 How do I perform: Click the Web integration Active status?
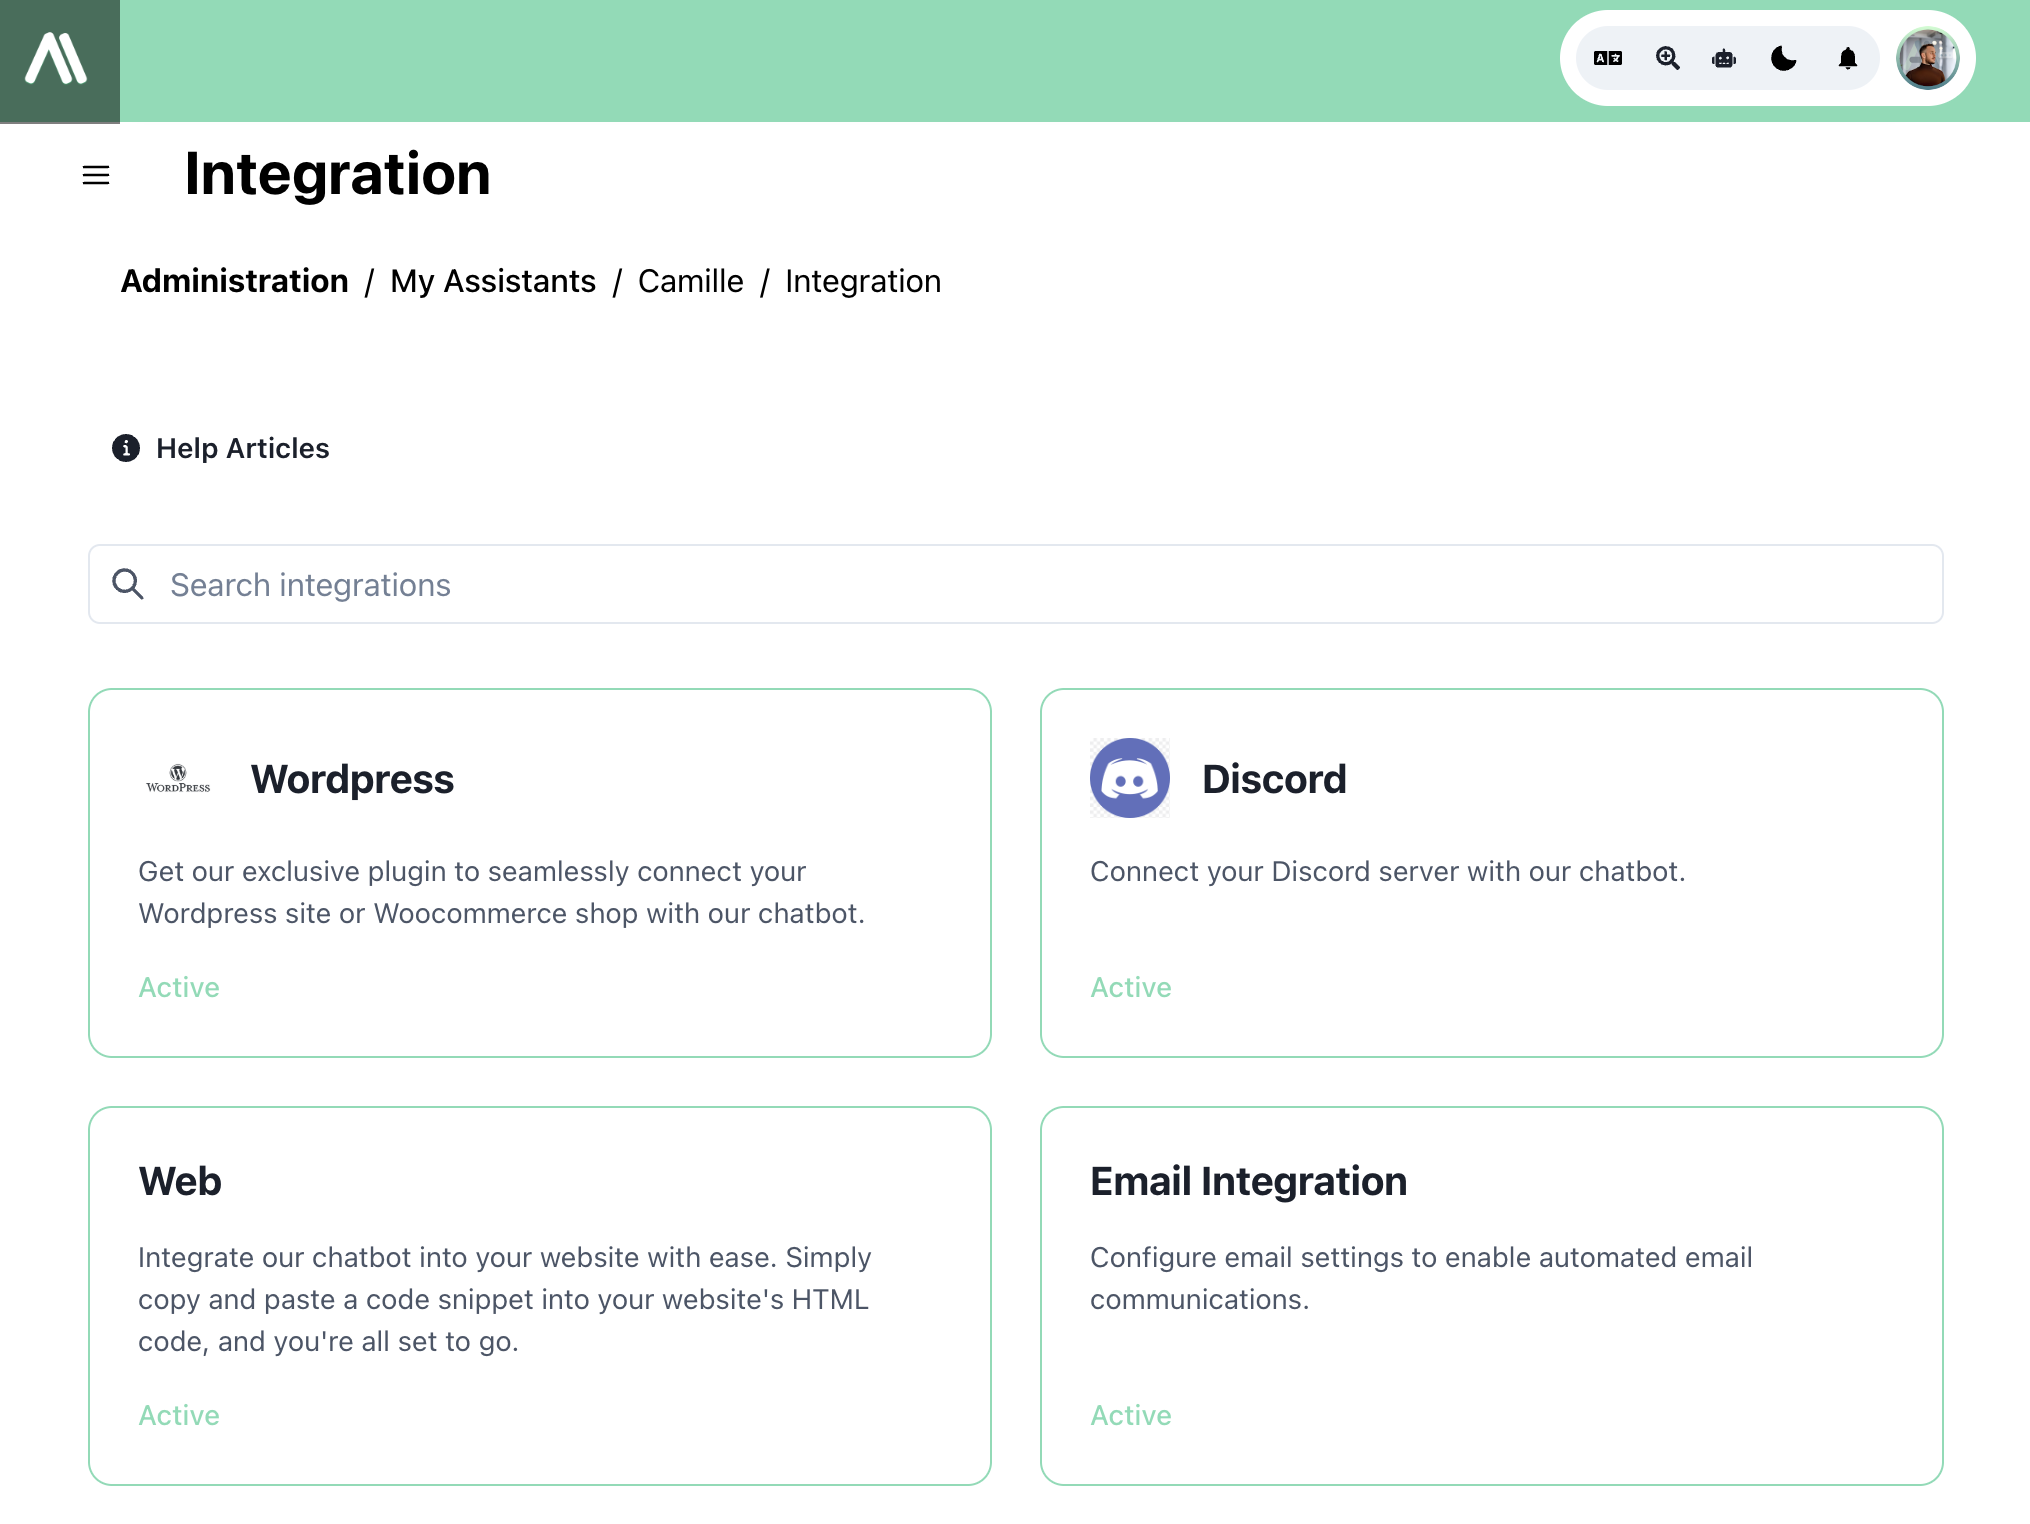(x=178, y=1415)
